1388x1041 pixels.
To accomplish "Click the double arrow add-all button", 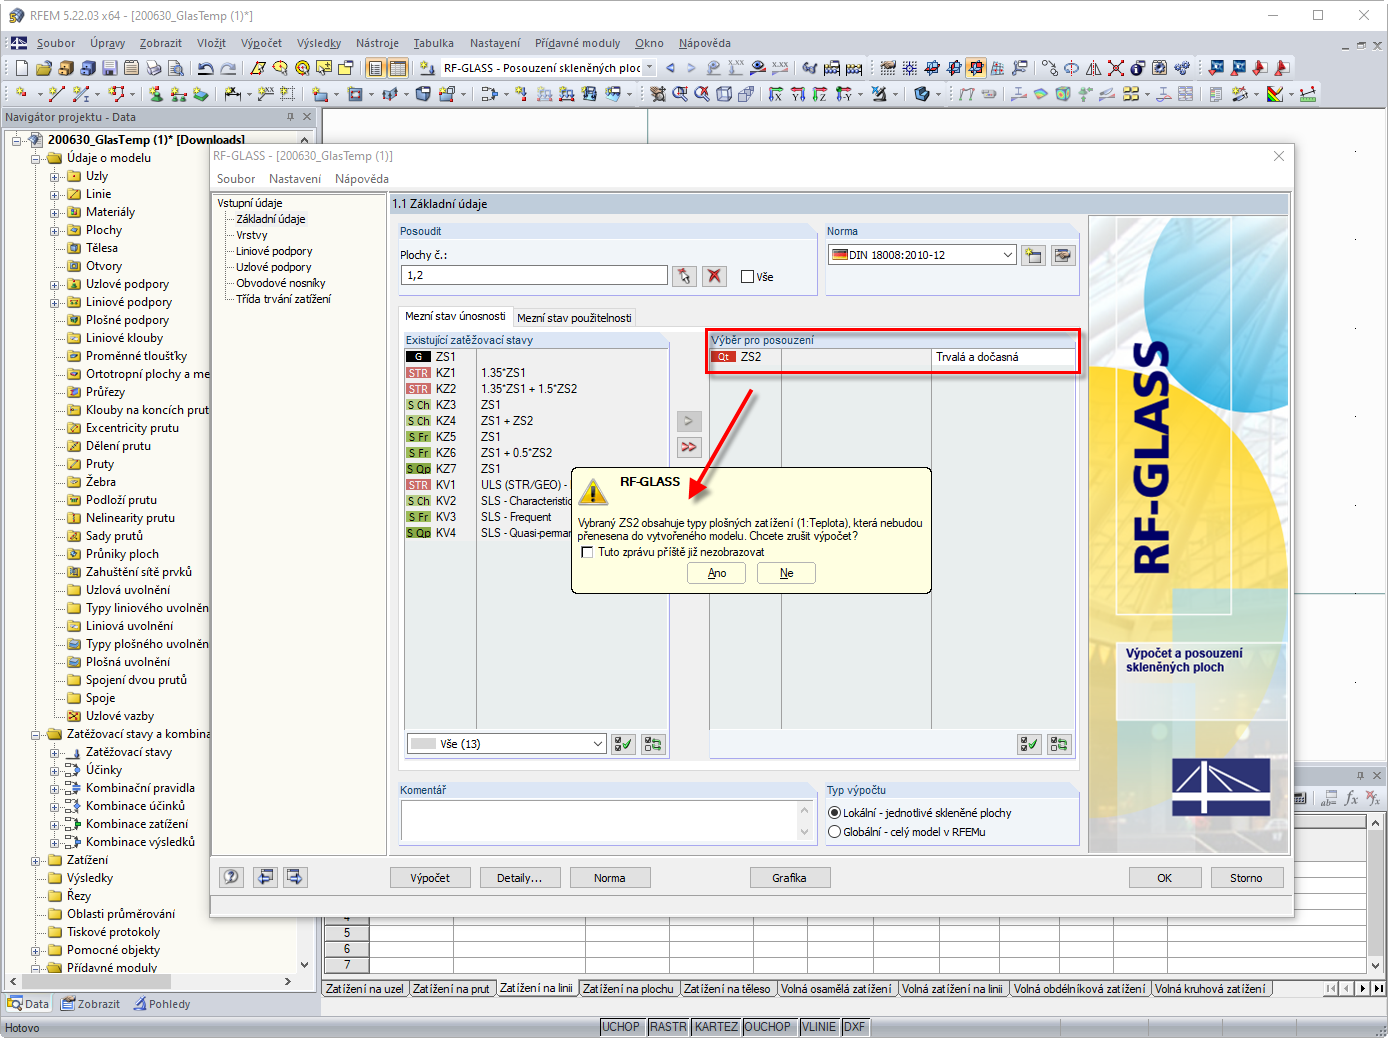I will pyautogui.click(x=689, y=447).
